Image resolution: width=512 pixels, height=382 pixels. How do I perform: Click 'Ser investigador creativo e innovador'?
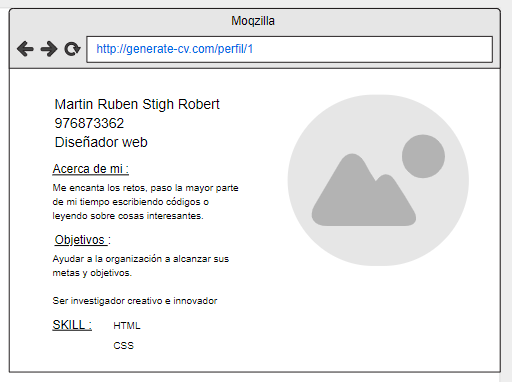coord(135,301)
